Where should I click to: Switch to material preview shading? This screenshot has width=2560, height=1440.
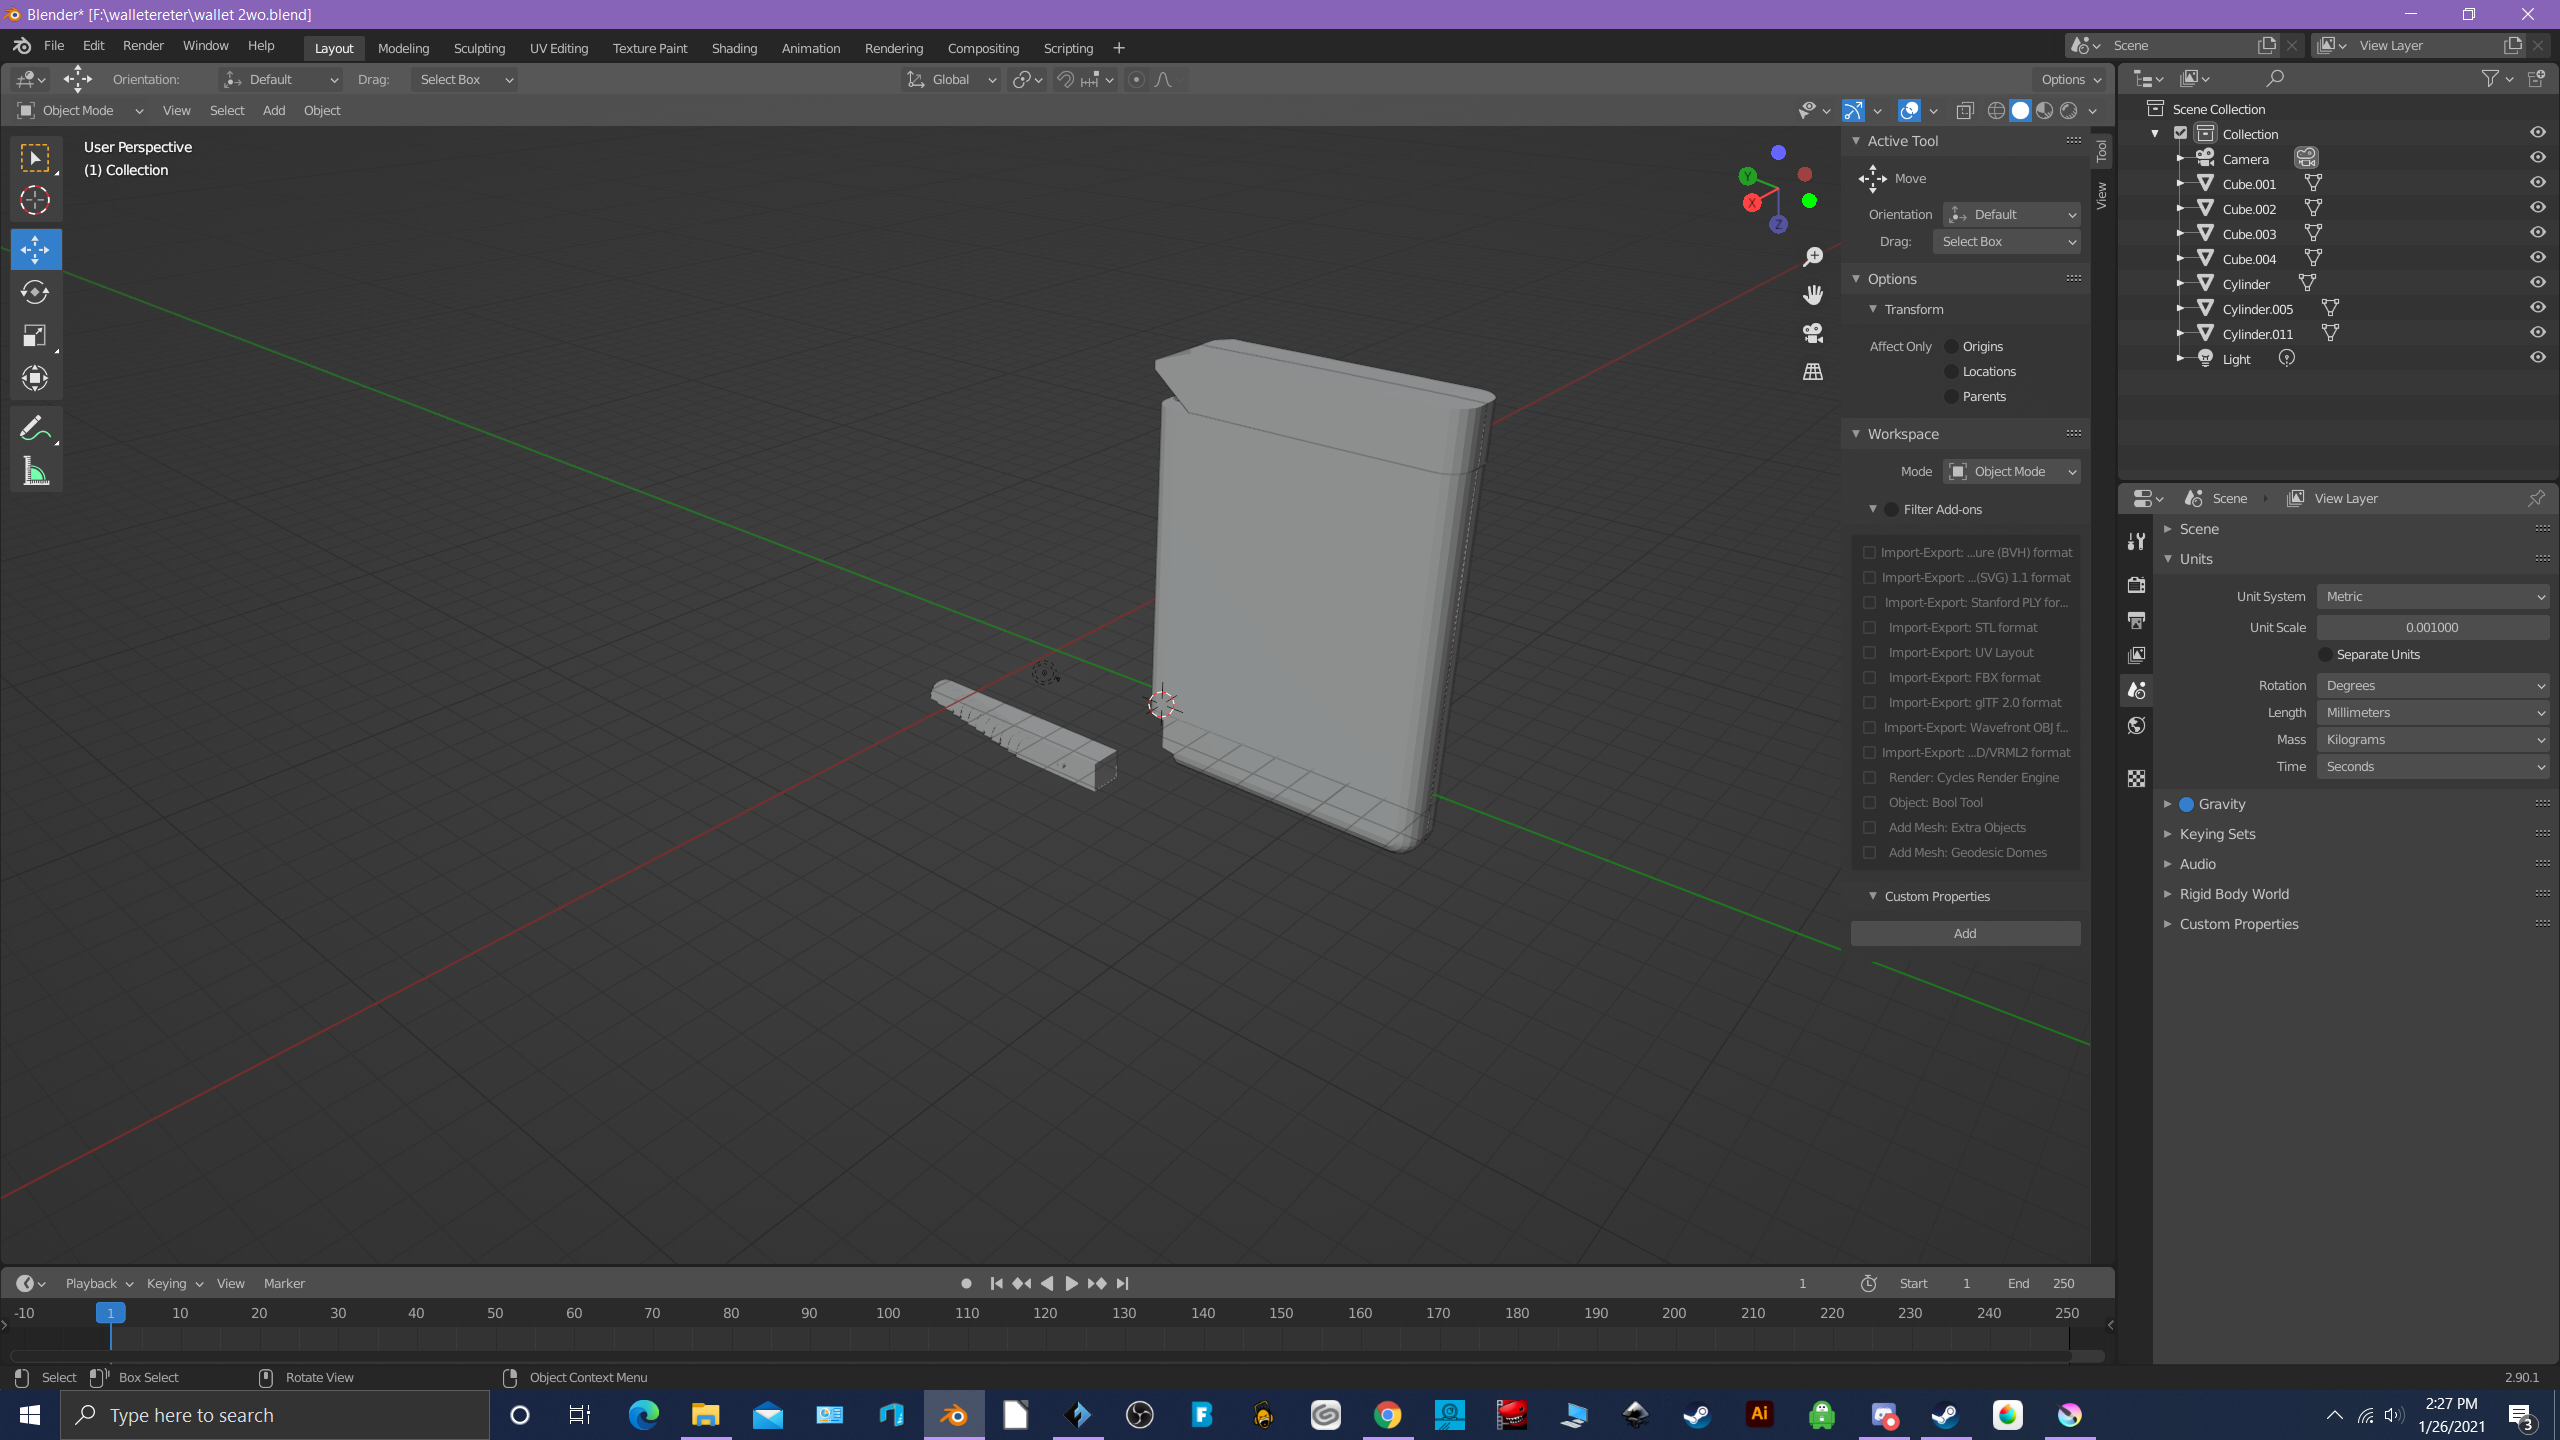(2044, 110)
